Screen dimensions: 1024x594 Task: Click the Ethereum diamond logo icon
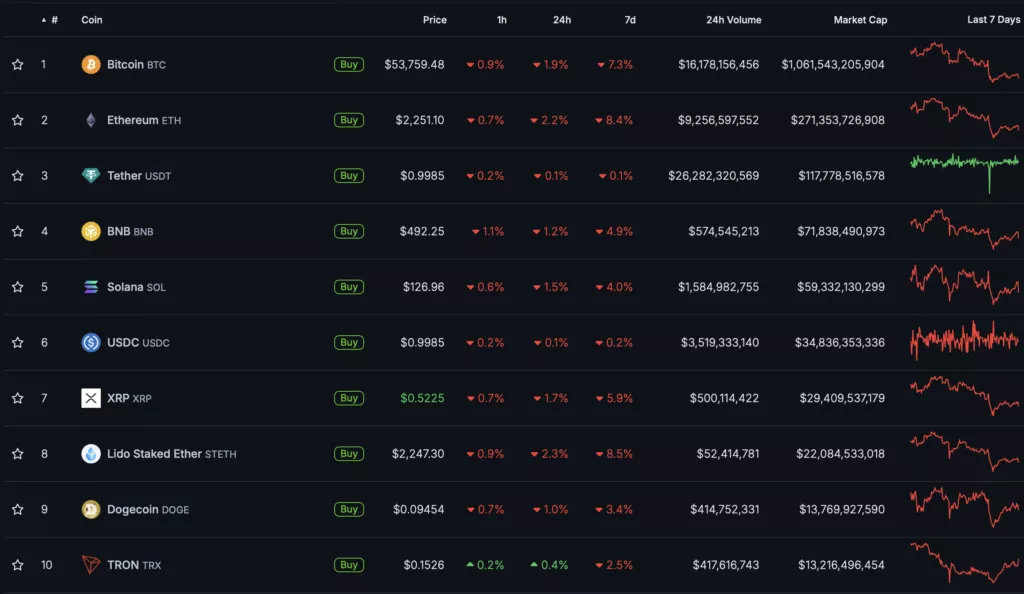pos(91,120)
